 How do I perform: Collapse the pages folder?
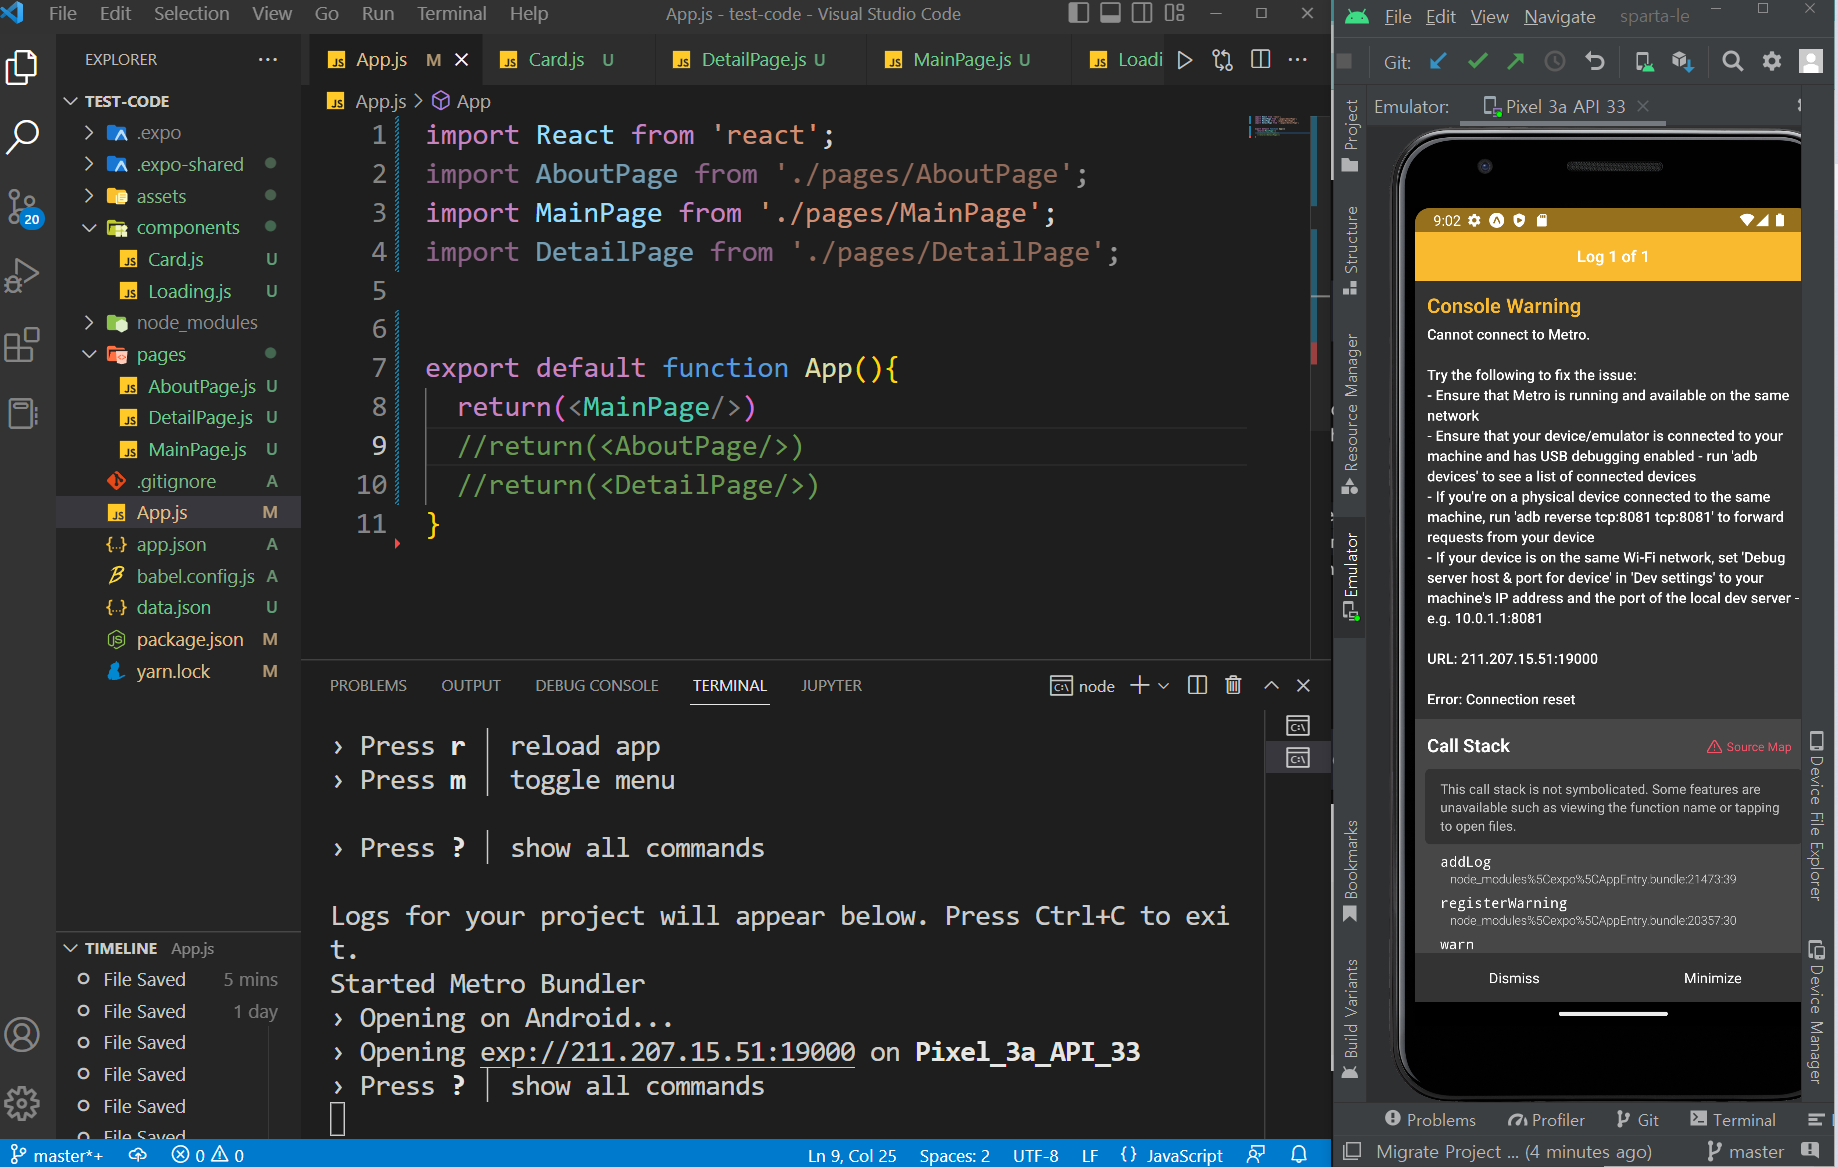89,354
